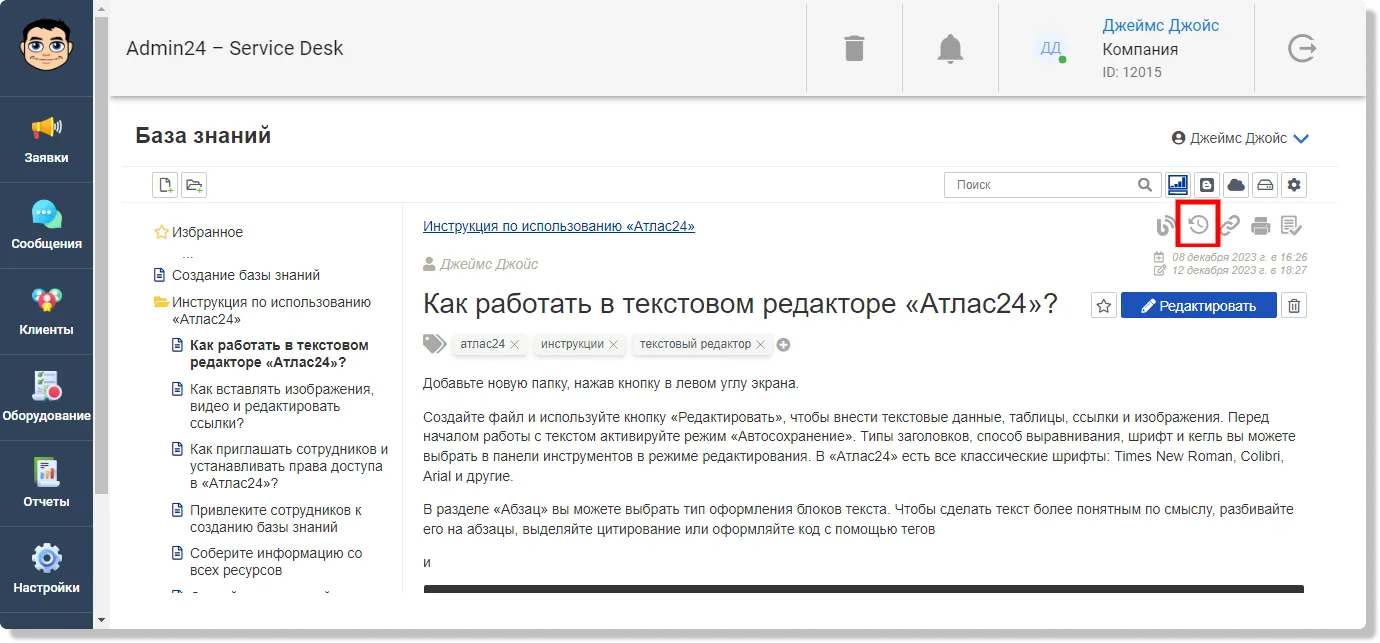Image resolution: width=1380 pixels, height=643 pixels.
Task: Click the tags icon beside атлас24
Action: click(x=434, y=344)
